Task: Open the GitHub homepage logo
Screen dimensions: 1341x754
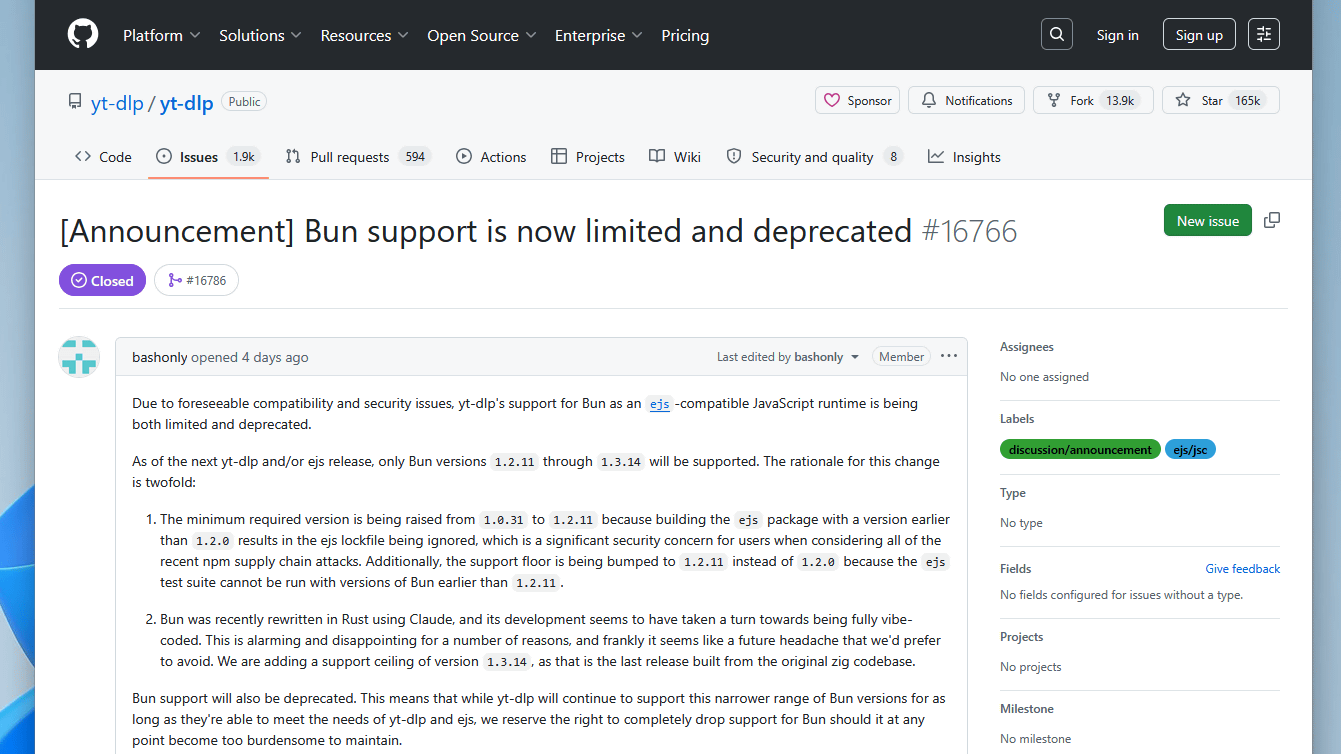Action: click(83, 35)
